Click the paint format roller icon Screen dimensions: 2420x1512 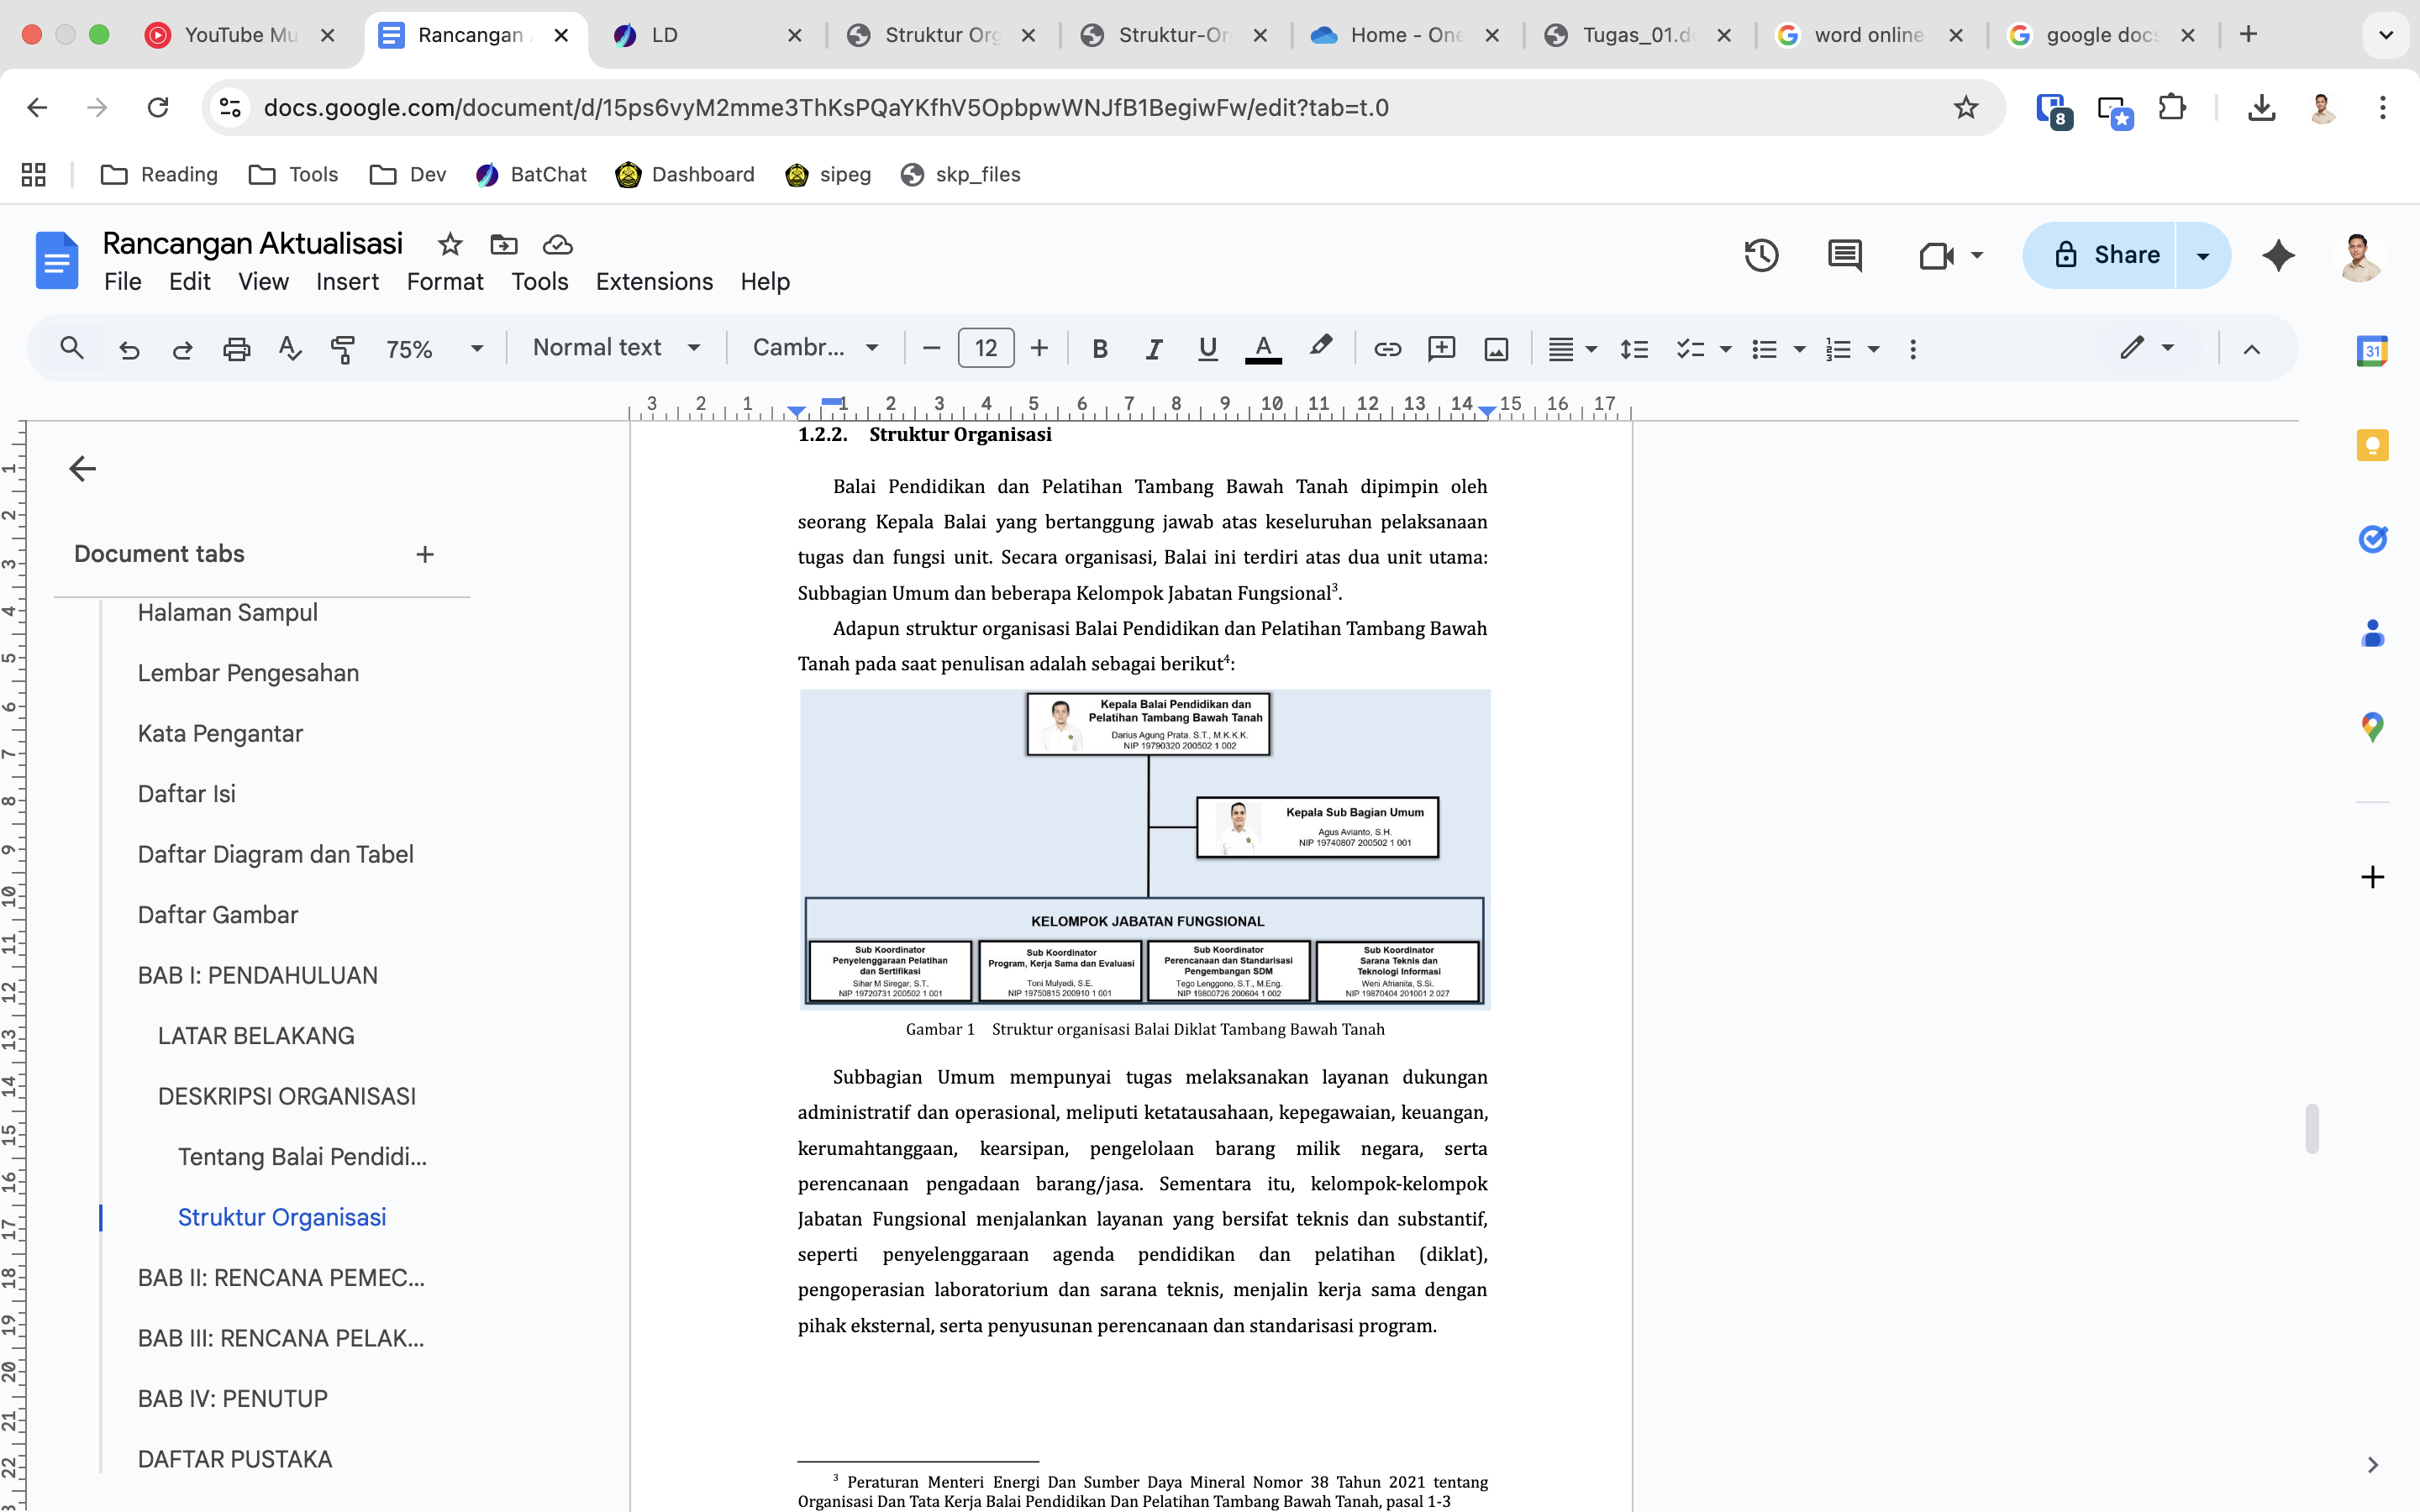click(343, 349)
